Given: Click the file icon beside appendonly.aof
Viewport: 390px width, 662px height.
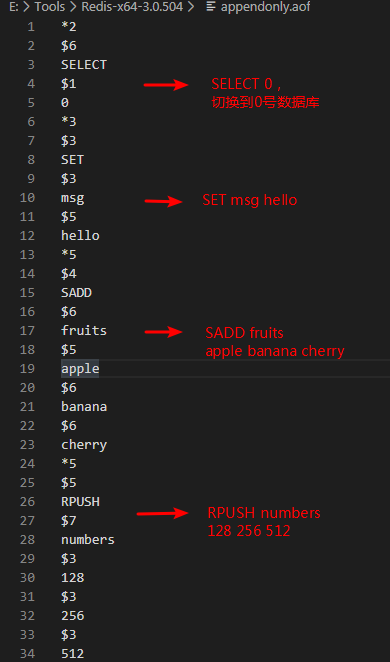Looking at the screenshot, I should click(211, 7).
